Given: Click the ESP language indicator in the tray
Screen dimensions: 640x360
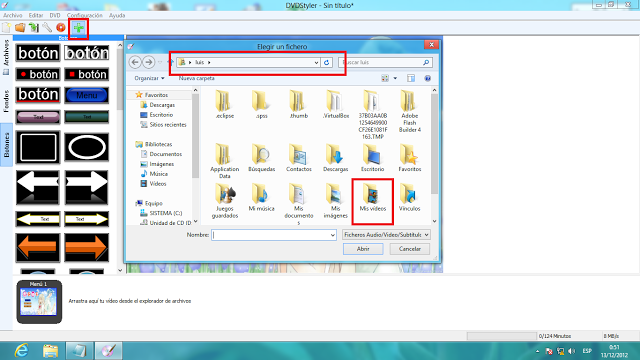Looking at the screenshot, I should click(587, 351).
